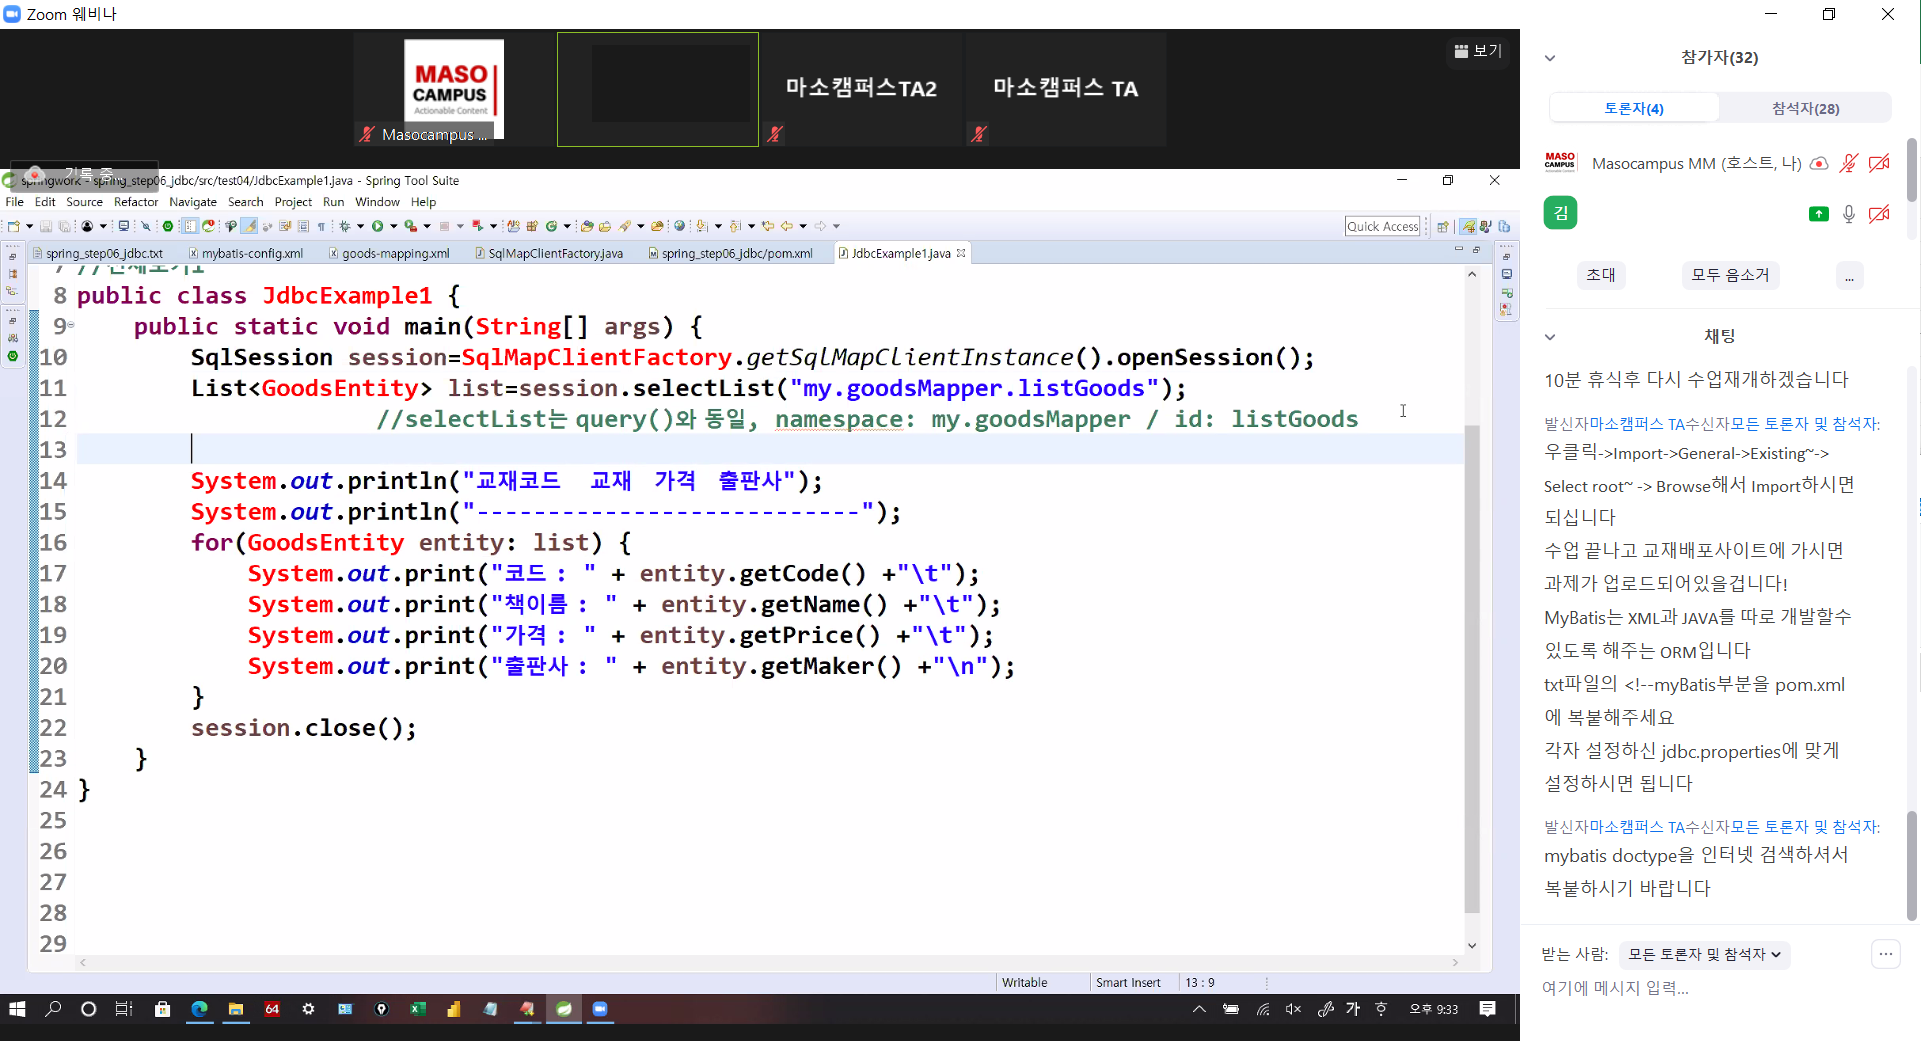The image size is (1921, 1041).
Task: Click the green screen-share arrow icon for 김
Action: tap(1819, 214)
